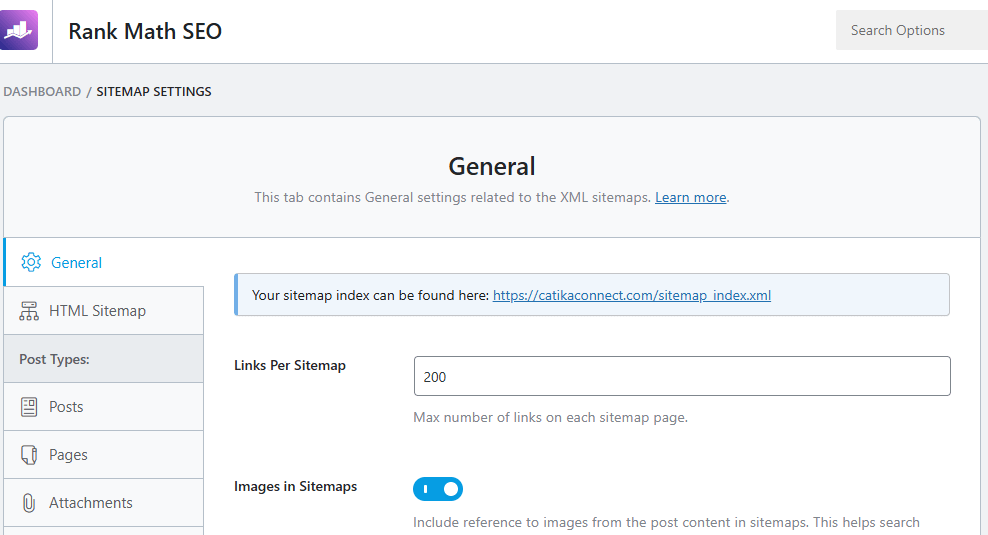Screen dimensions: 988x535
Task: Go to the Attachments sitemap tab
Action: click(x=90, y=503)
